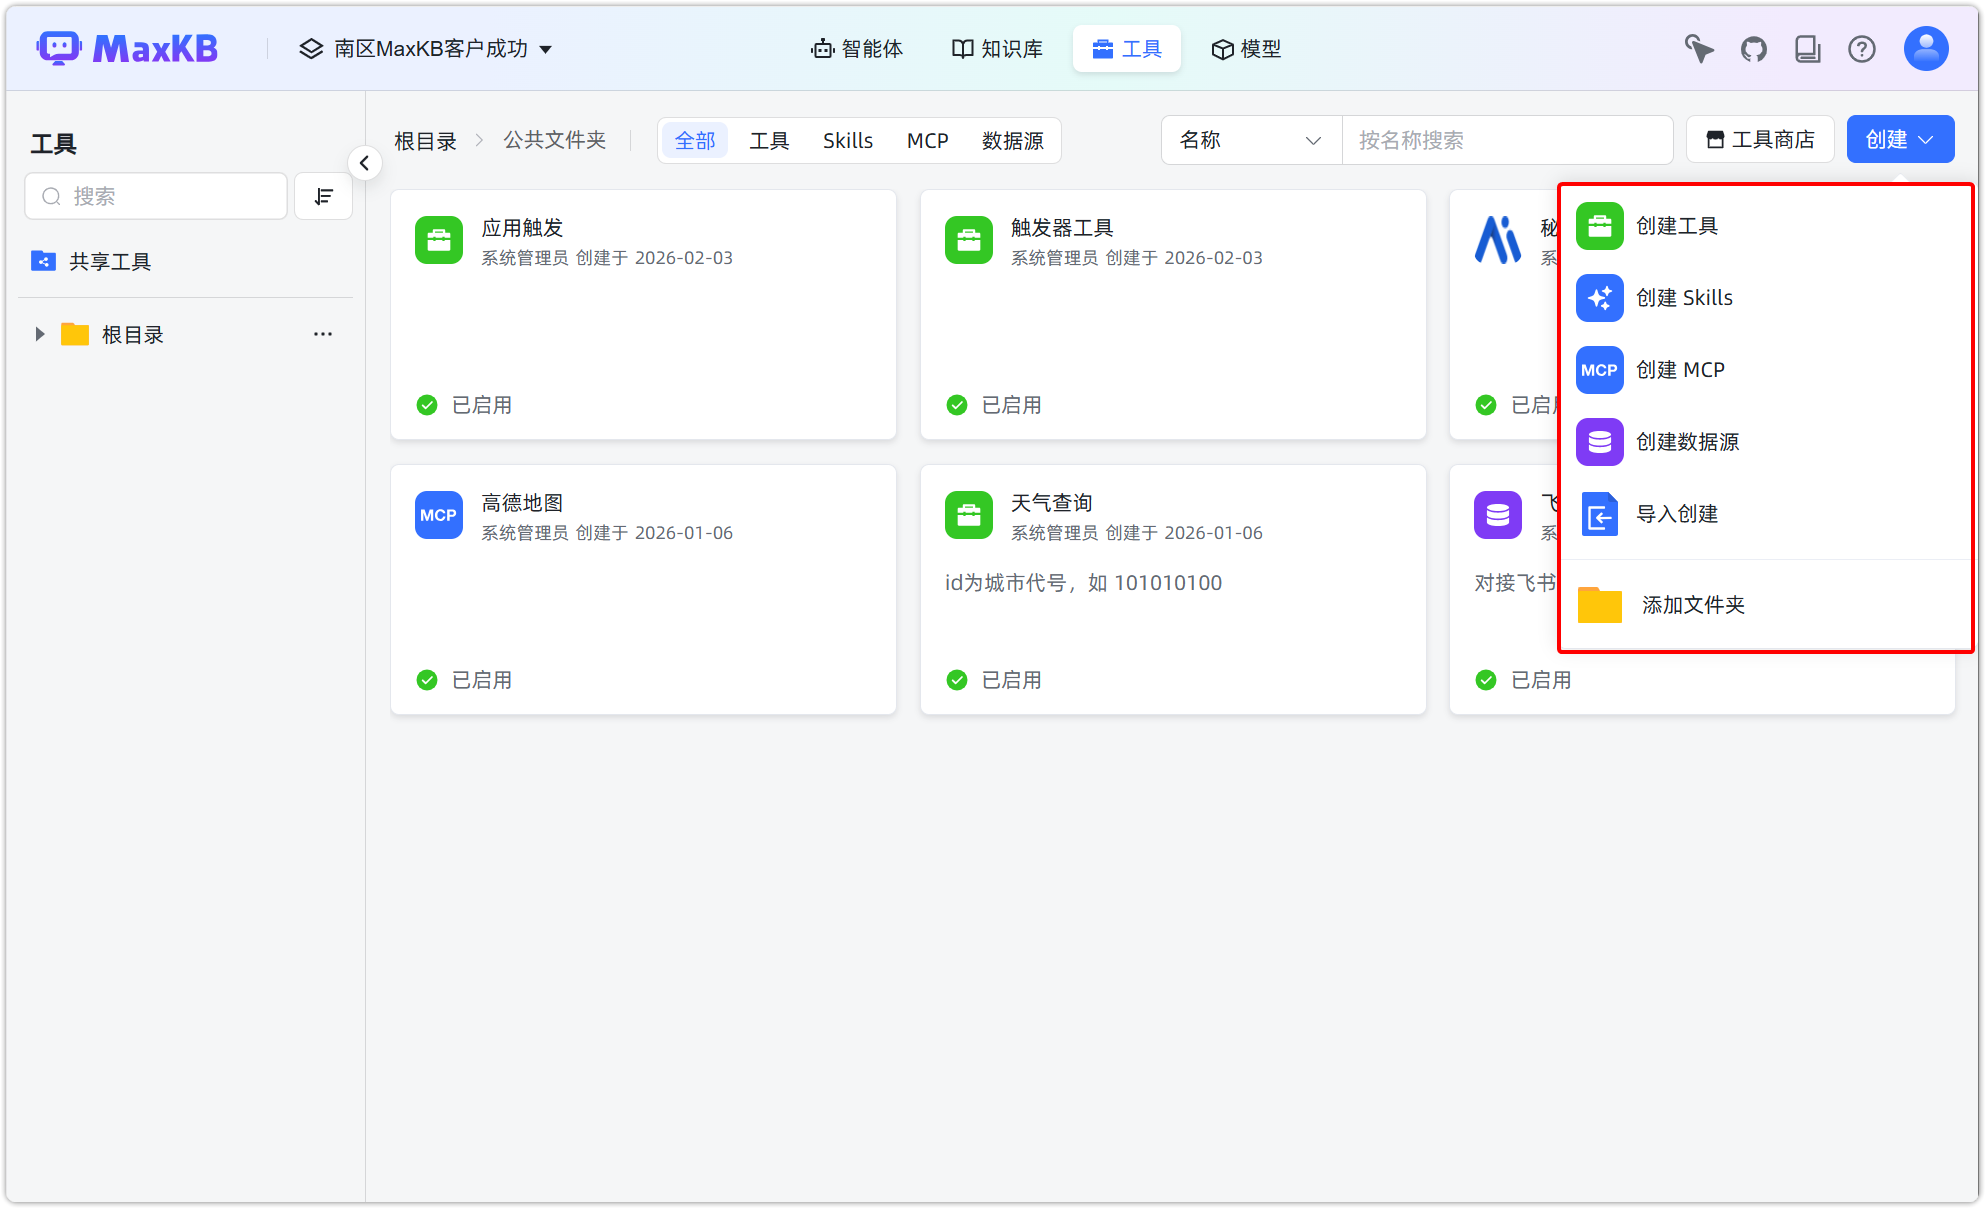Click the user avatar icon

(x=1926, y=49)
